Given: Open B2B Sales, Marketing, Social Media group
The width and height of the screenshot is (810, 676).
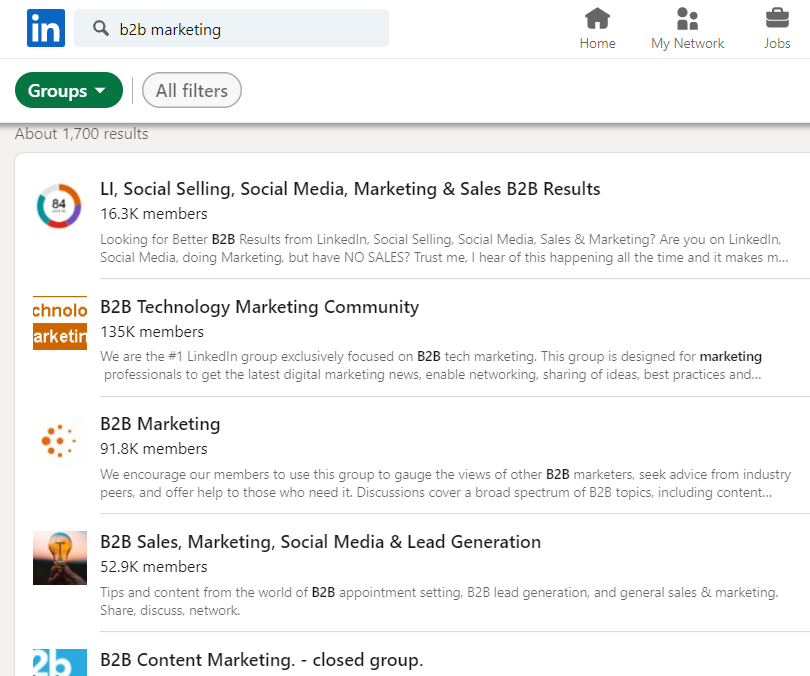Looking at the screenshot, I should coord(320,542).
